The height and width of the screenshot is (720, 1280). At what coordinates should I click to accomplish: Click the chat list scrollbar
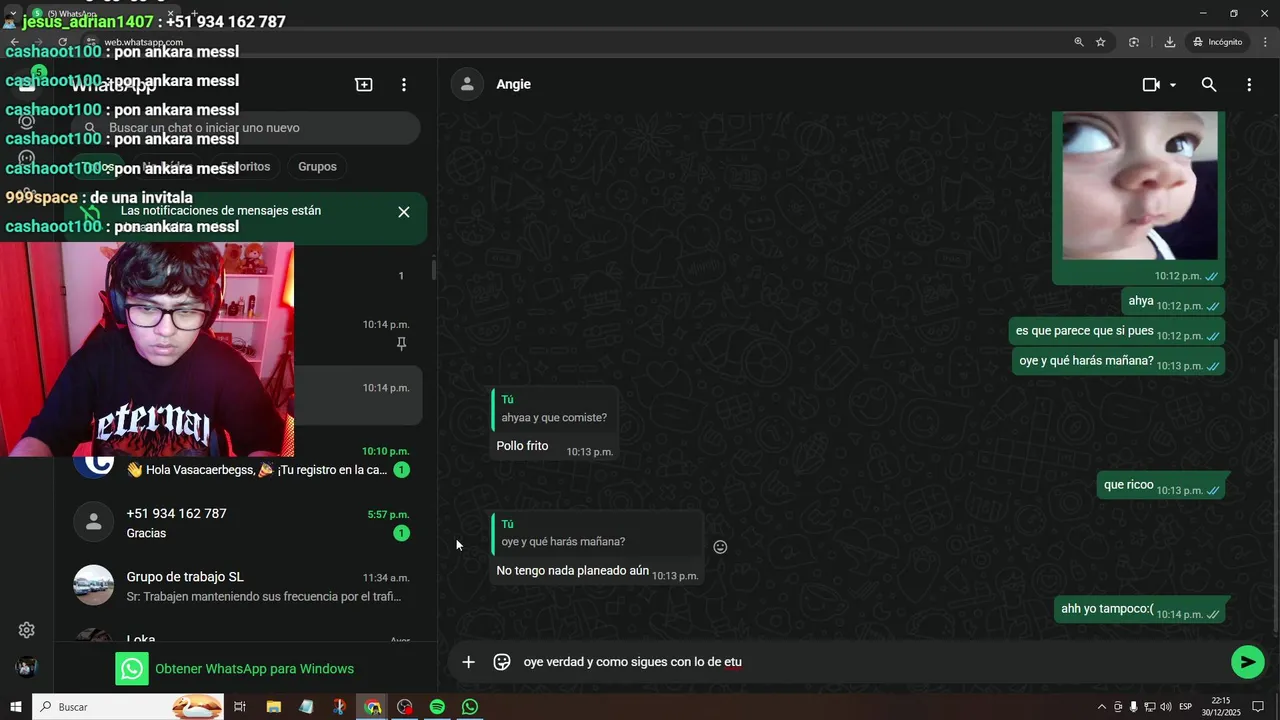click(433, 269)
